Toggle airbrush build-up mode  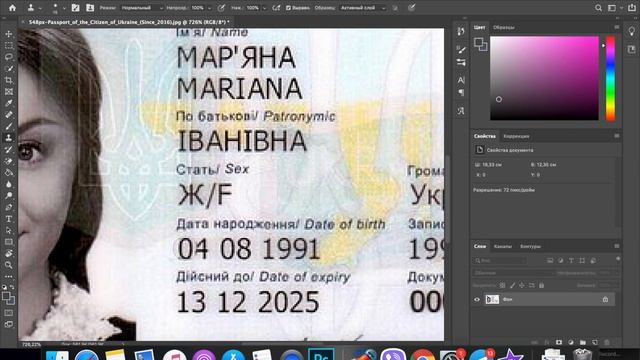(276, 8)
